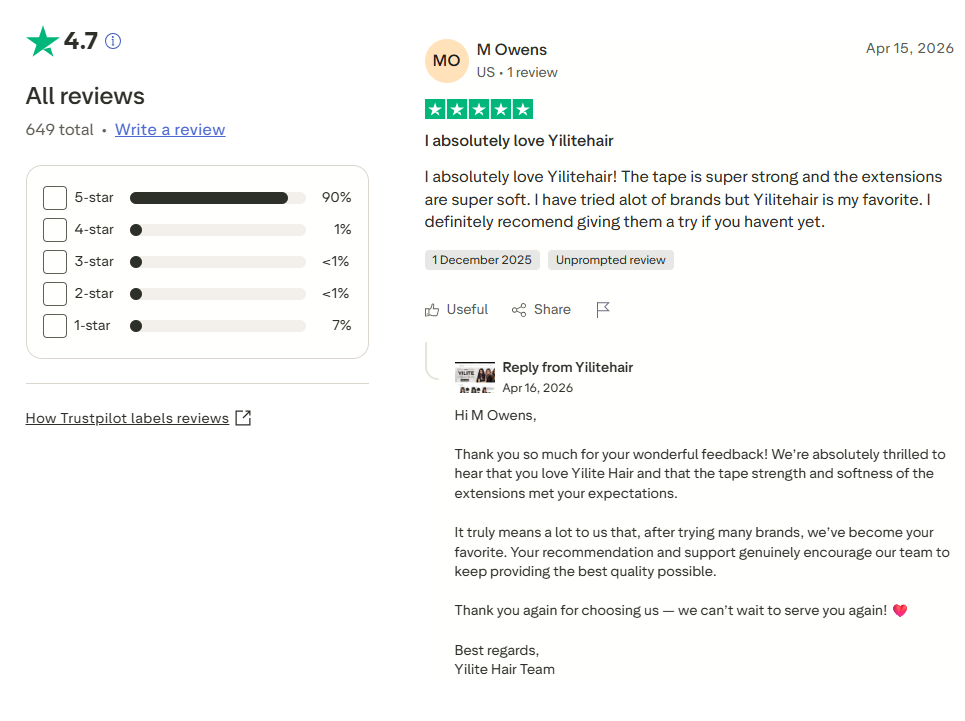The width and height of the screenshot is (965, 721).
Task: Check the 5-star filter checkbox
Action: click(55, 198)
